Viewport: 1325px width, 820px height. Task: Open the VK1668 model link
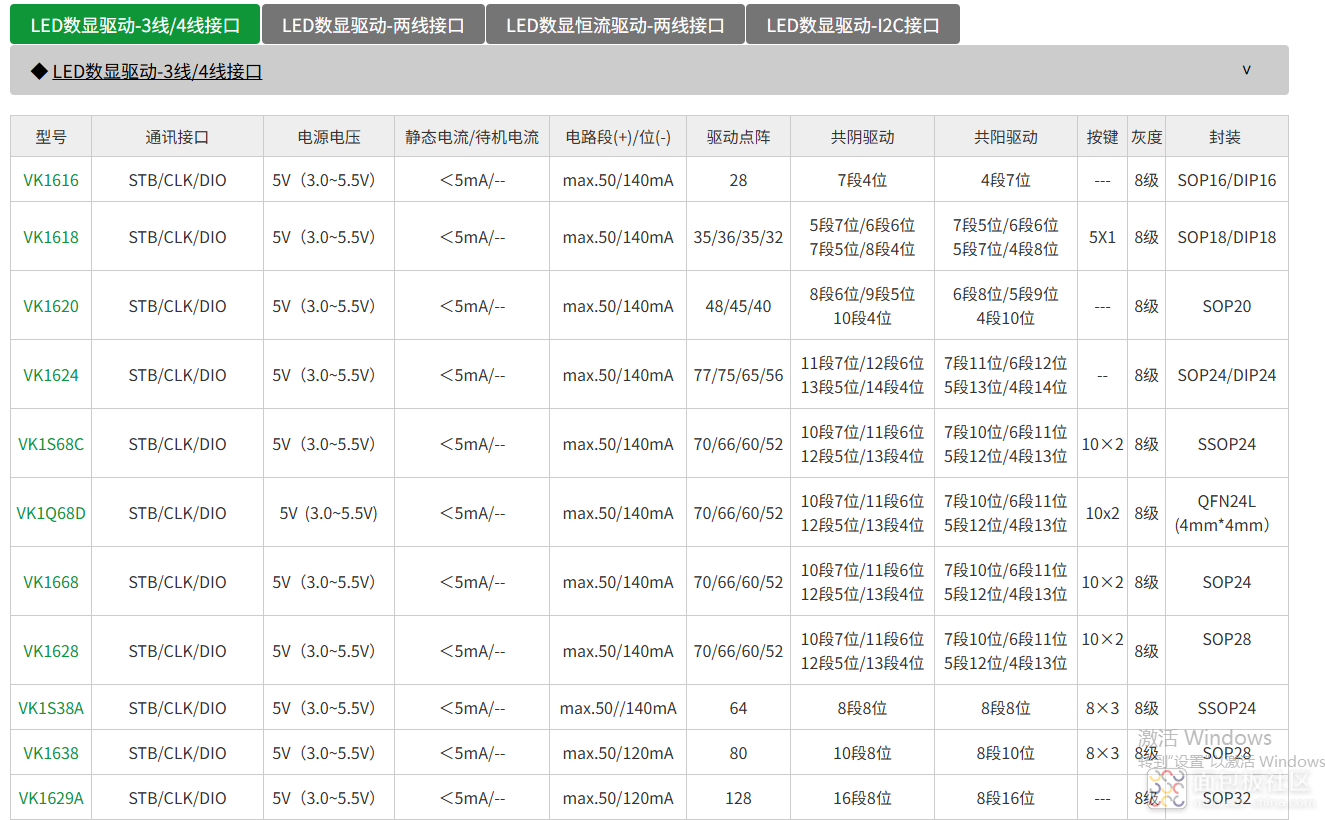click(51, 582)
